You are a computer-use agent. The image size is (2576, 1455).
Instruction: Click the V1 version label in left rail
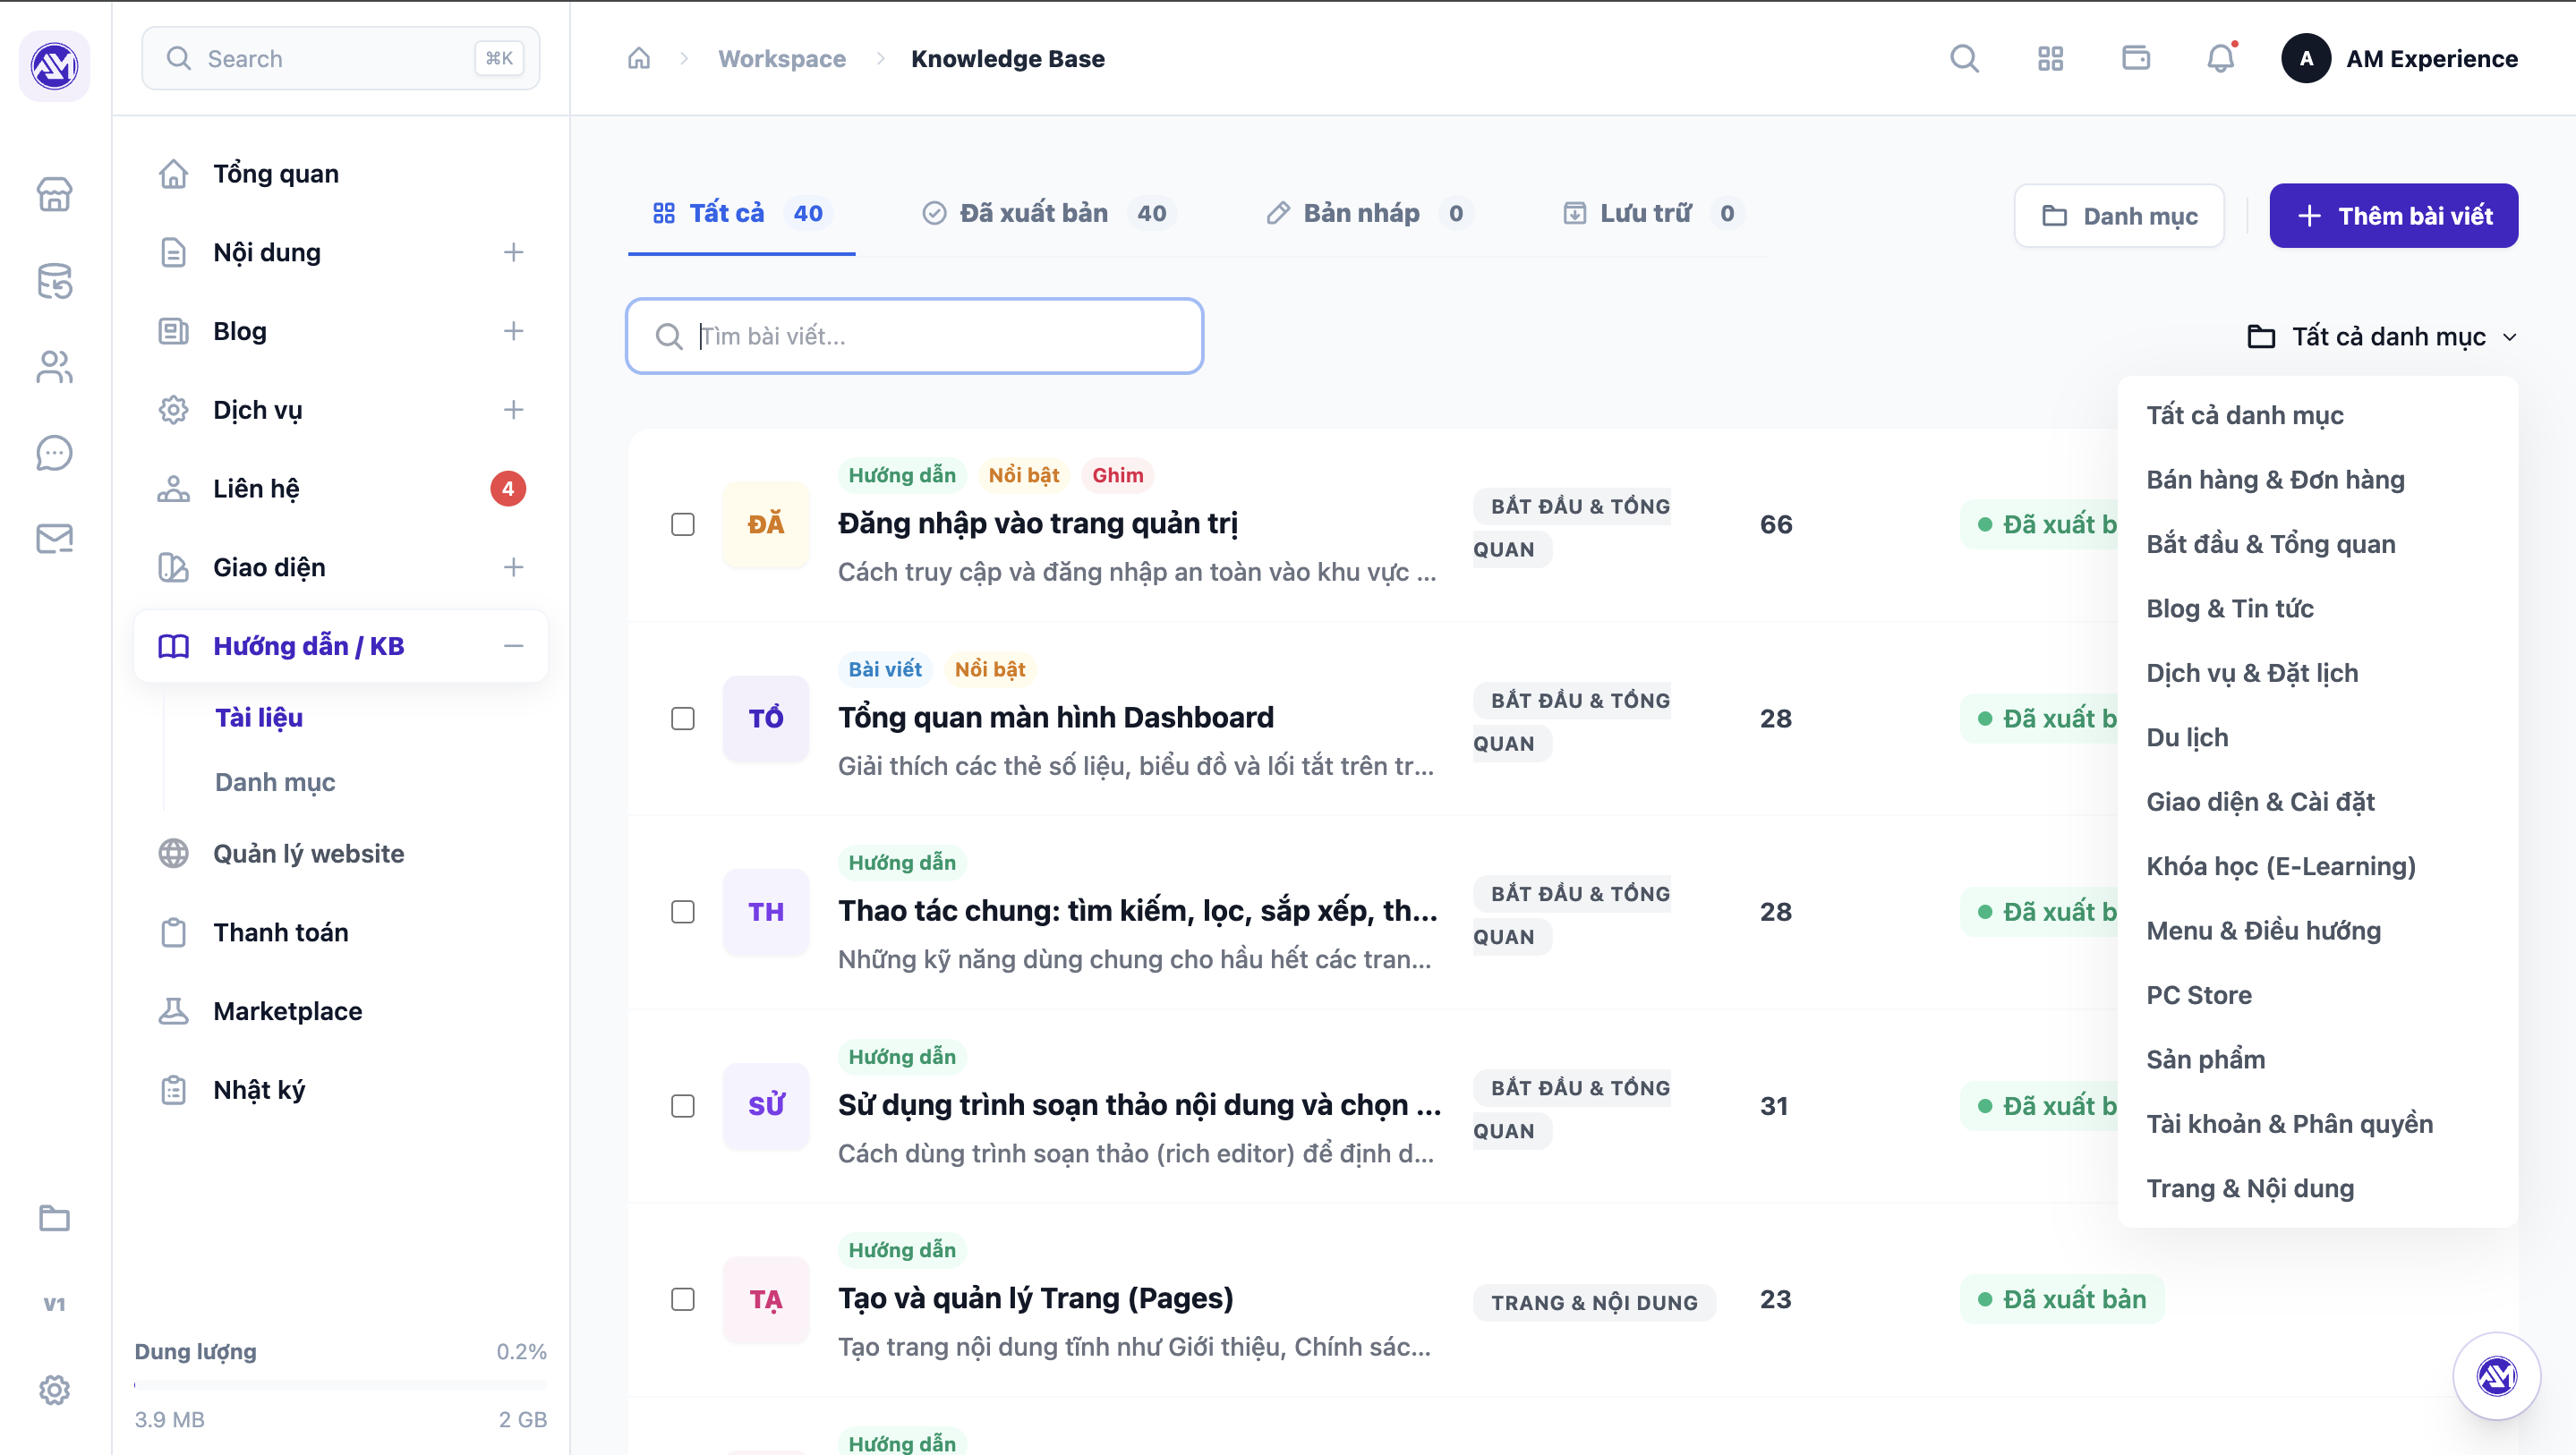(x=55, y=1304)
